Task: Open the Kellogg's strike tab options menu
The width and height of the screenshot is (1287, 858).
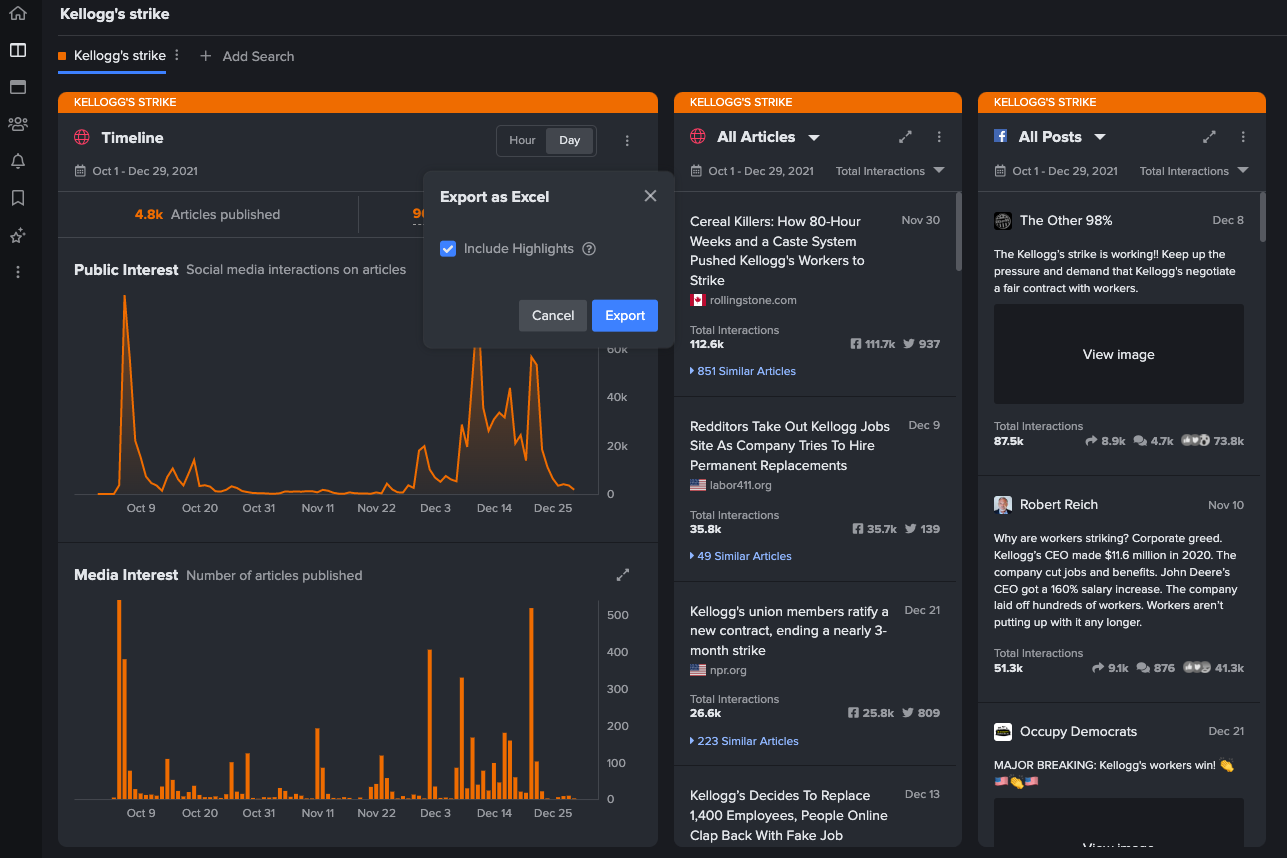Action: (177, 55)
